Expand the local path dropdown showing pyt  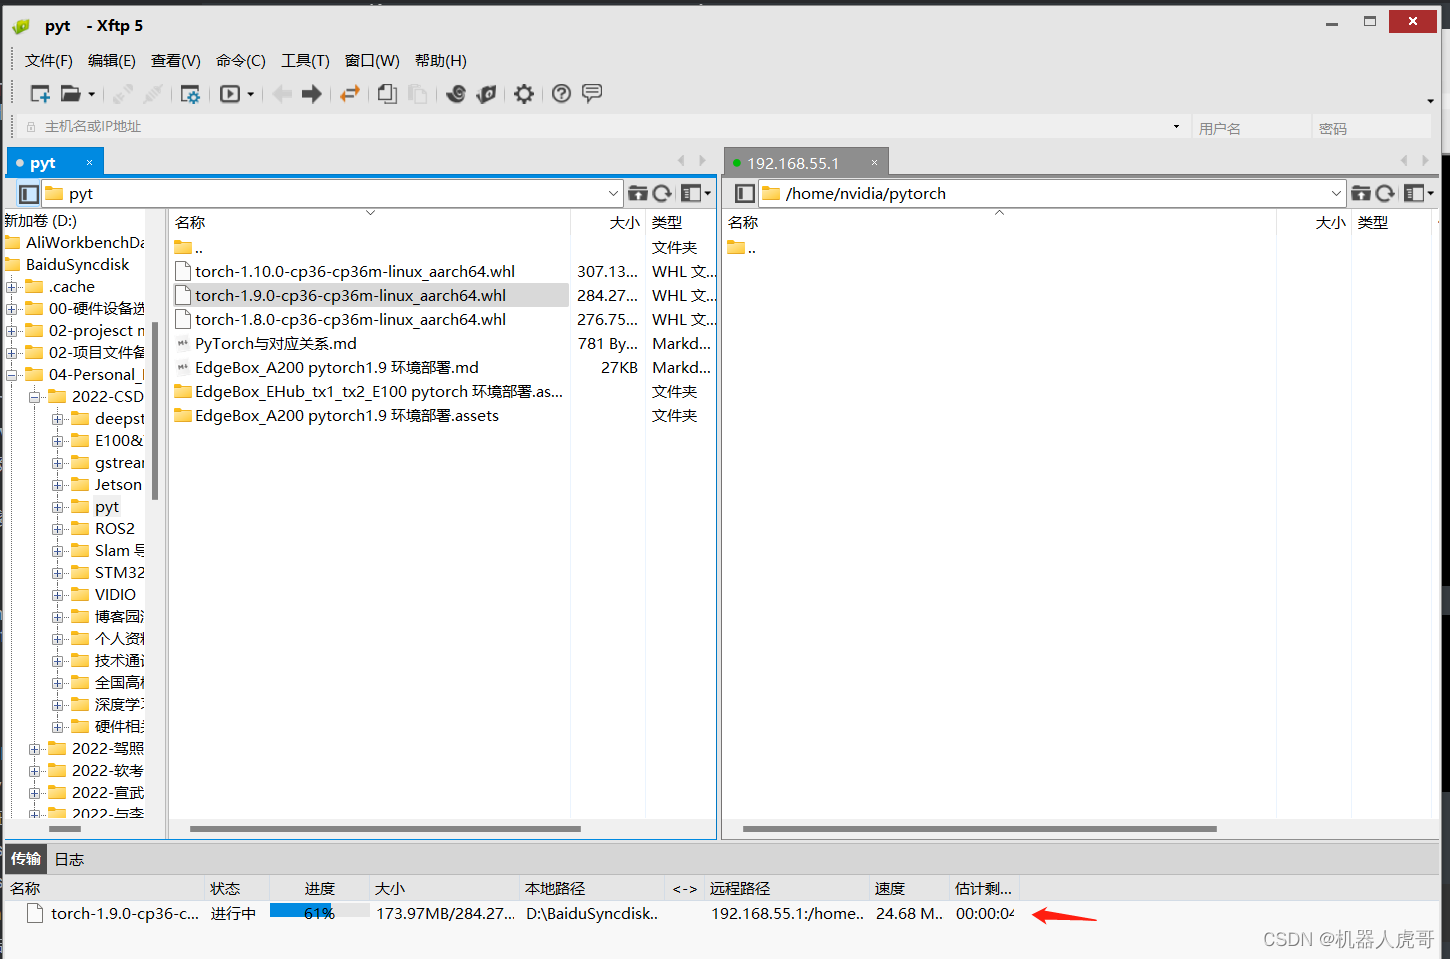[613, 193]
